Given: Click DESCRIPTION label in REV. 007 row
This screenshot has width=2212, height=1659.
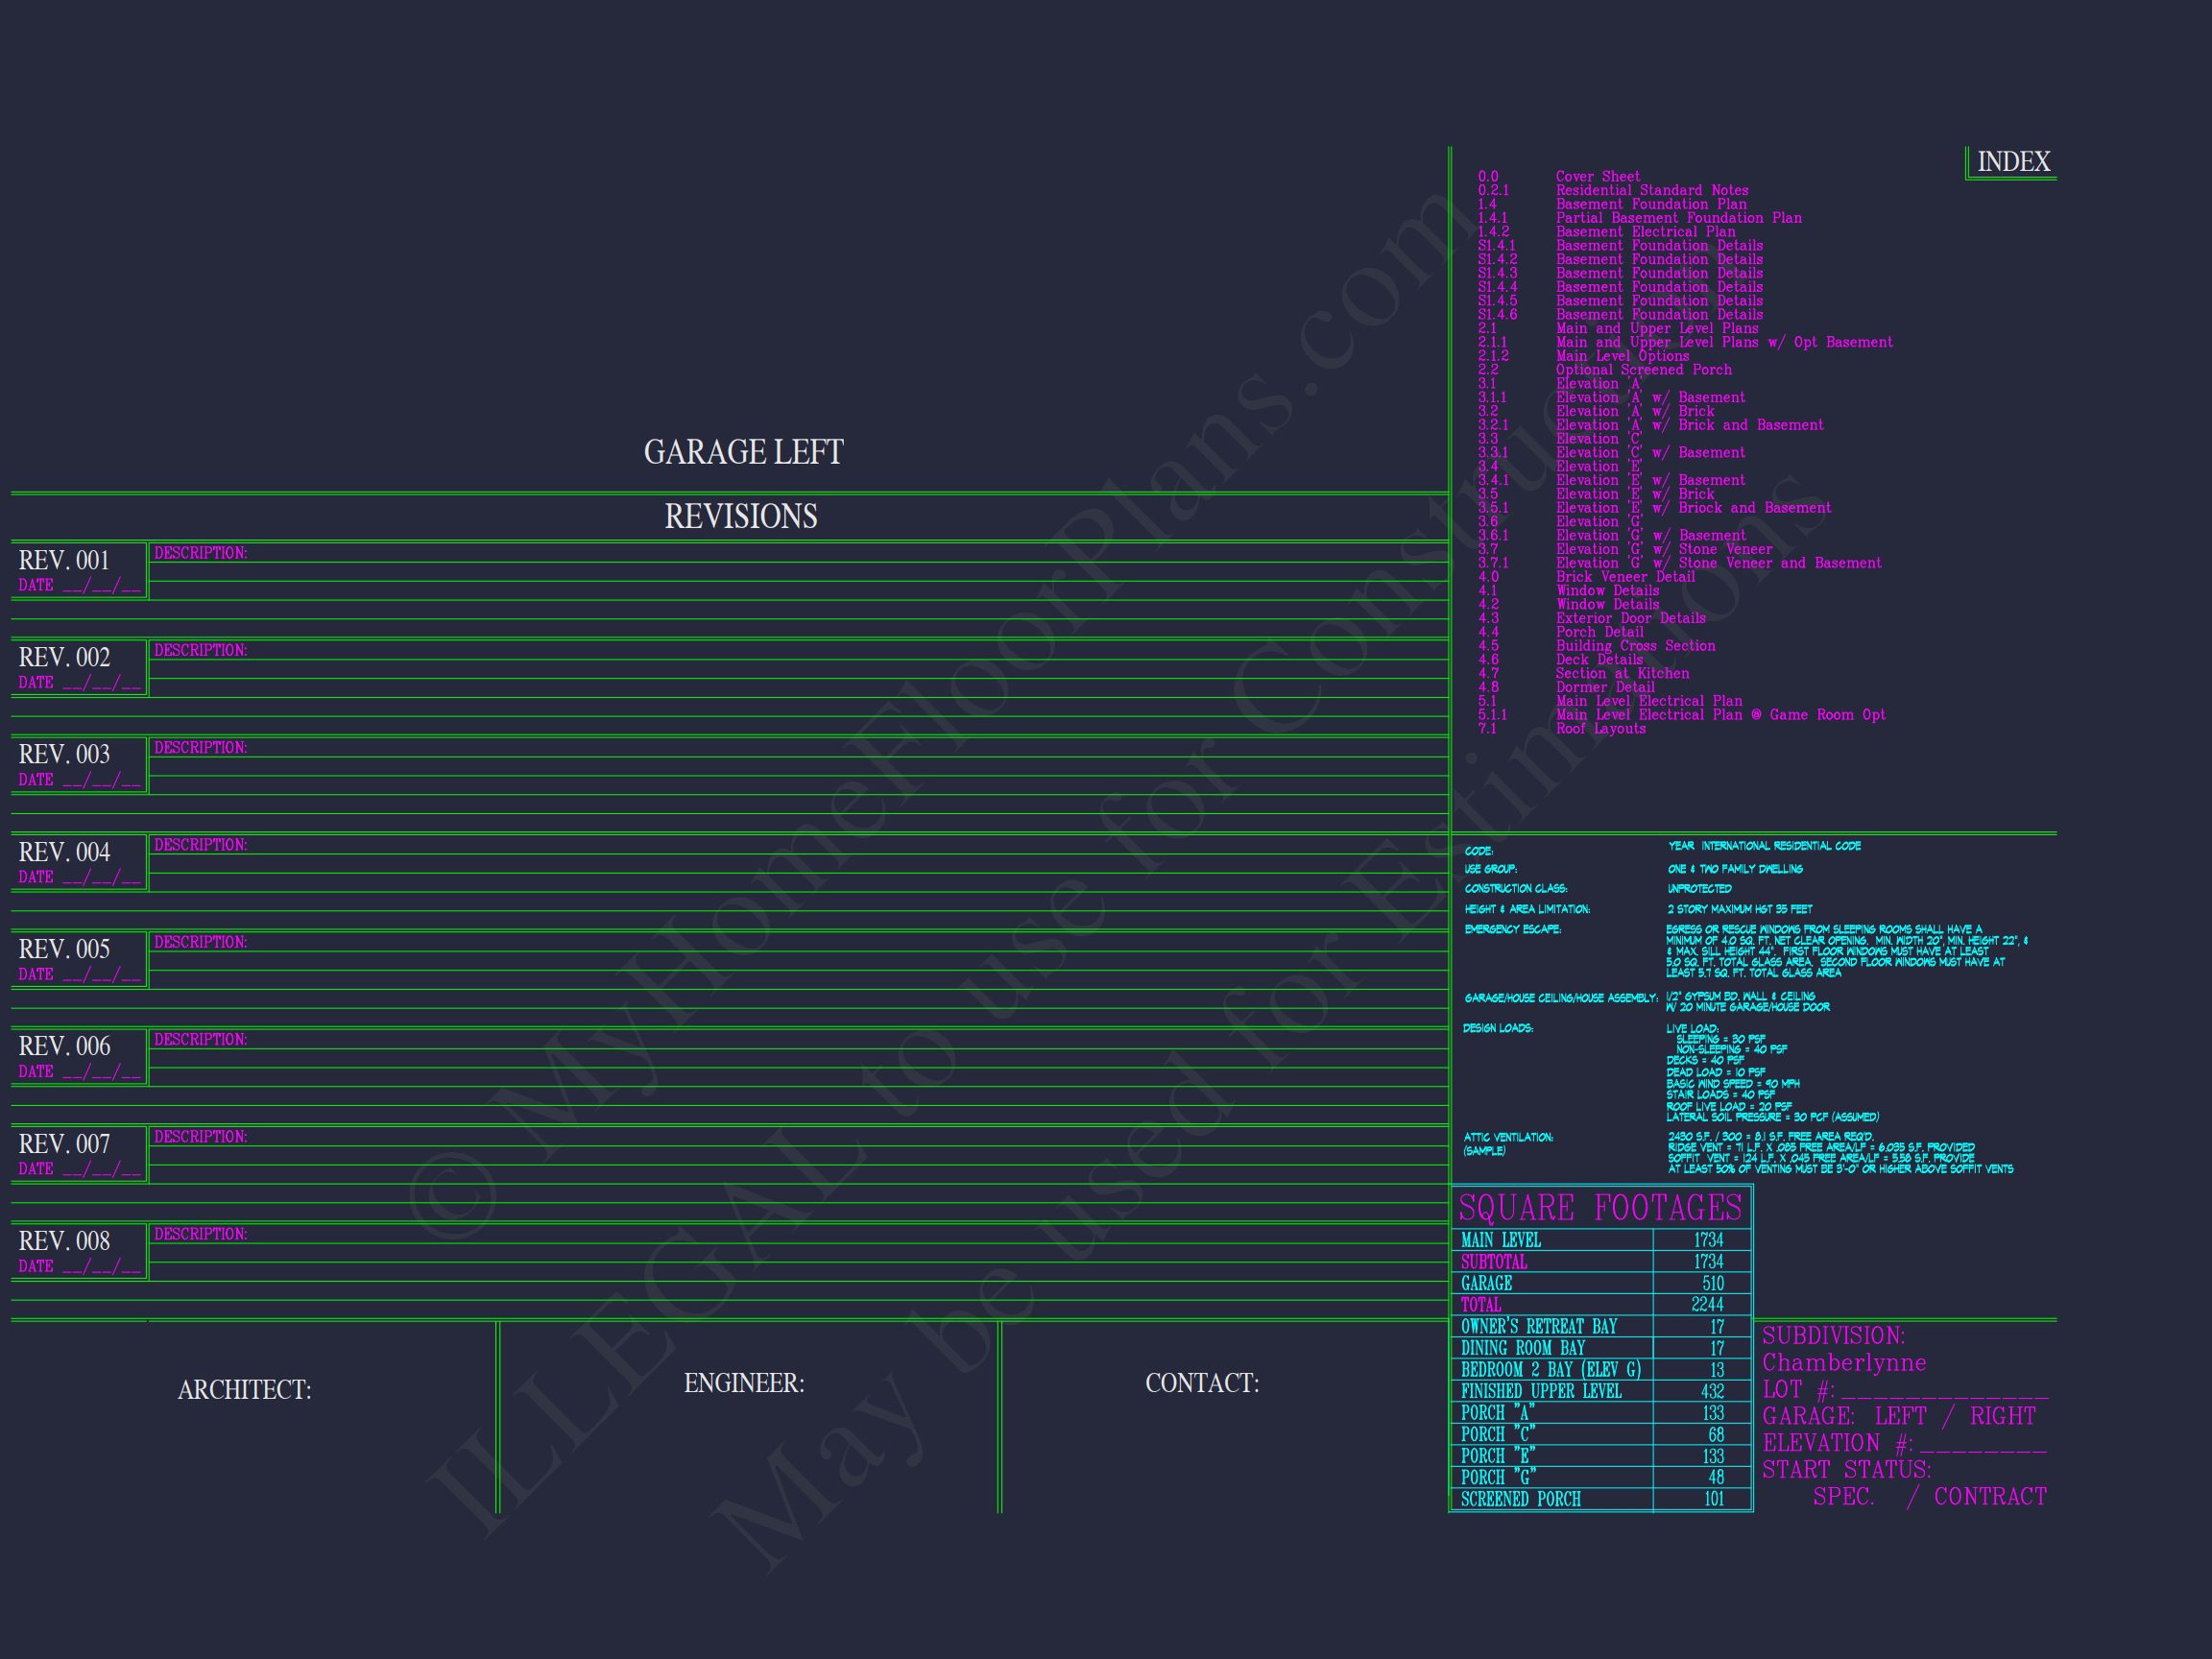Looking at the screenshot, I should (x=200, y=1137).
